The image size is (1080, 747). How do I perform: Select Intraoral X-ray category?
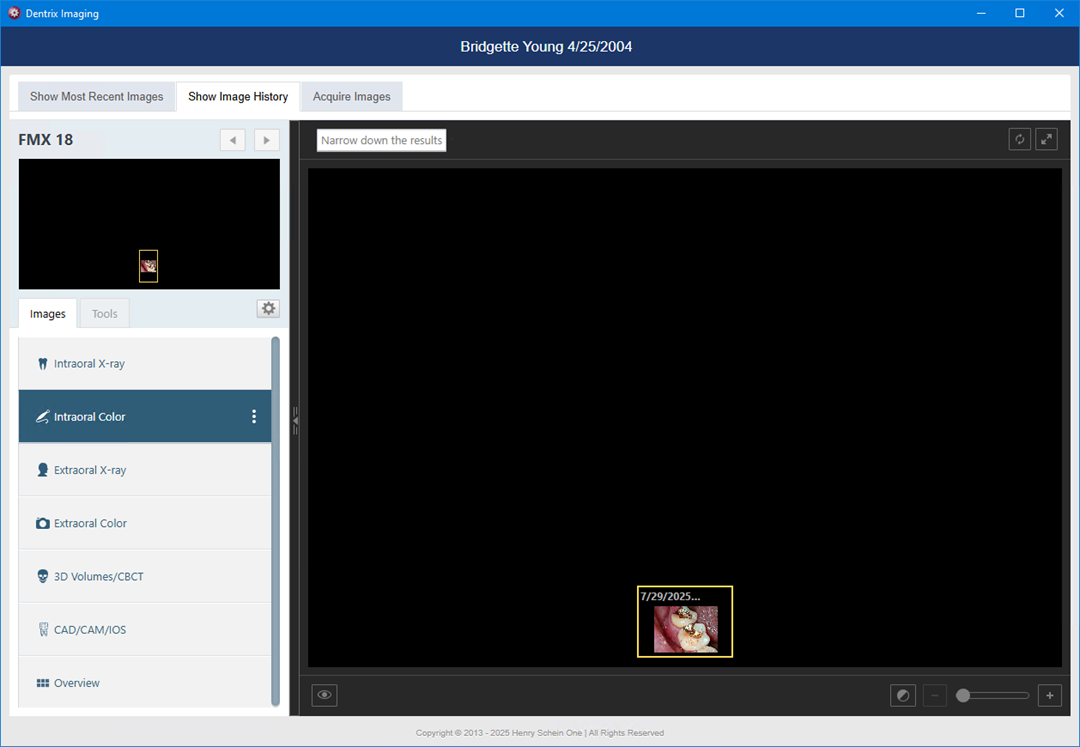click(145, 364)
